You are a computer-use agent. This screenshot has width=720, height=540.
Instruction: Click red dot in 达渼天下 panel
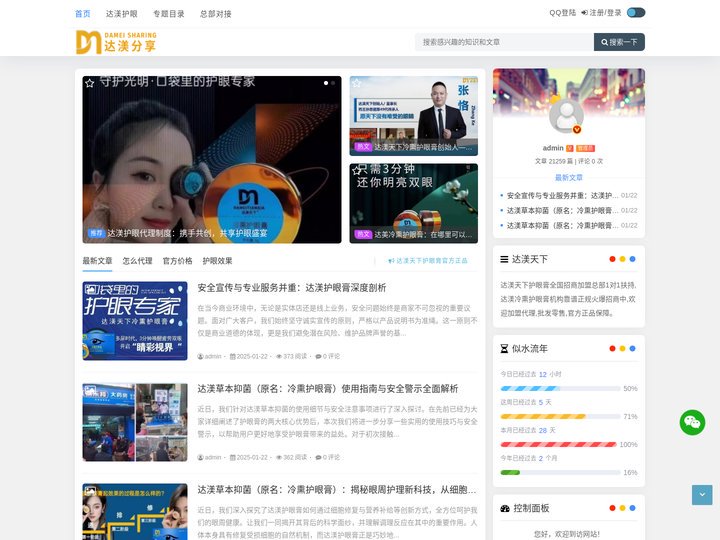612,259
